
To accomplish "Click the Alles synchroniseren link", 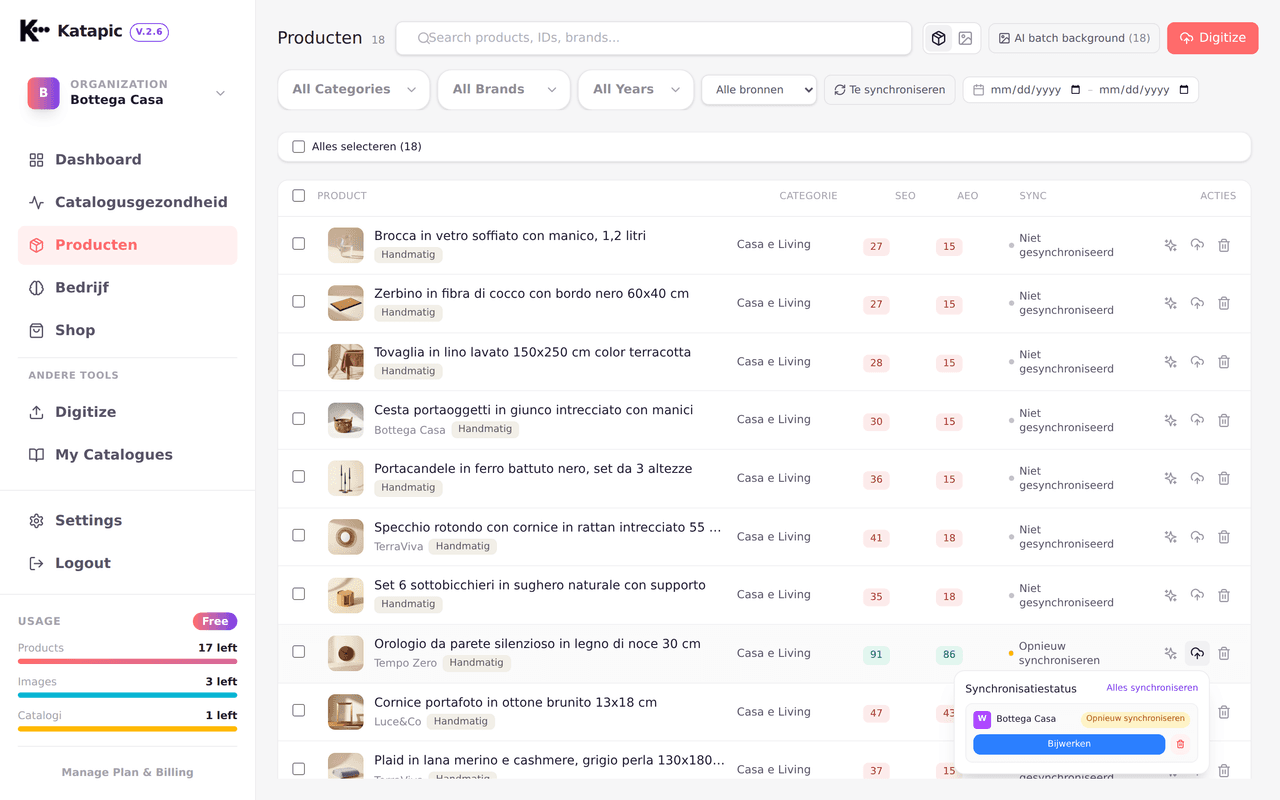I will pos(1152,688).
